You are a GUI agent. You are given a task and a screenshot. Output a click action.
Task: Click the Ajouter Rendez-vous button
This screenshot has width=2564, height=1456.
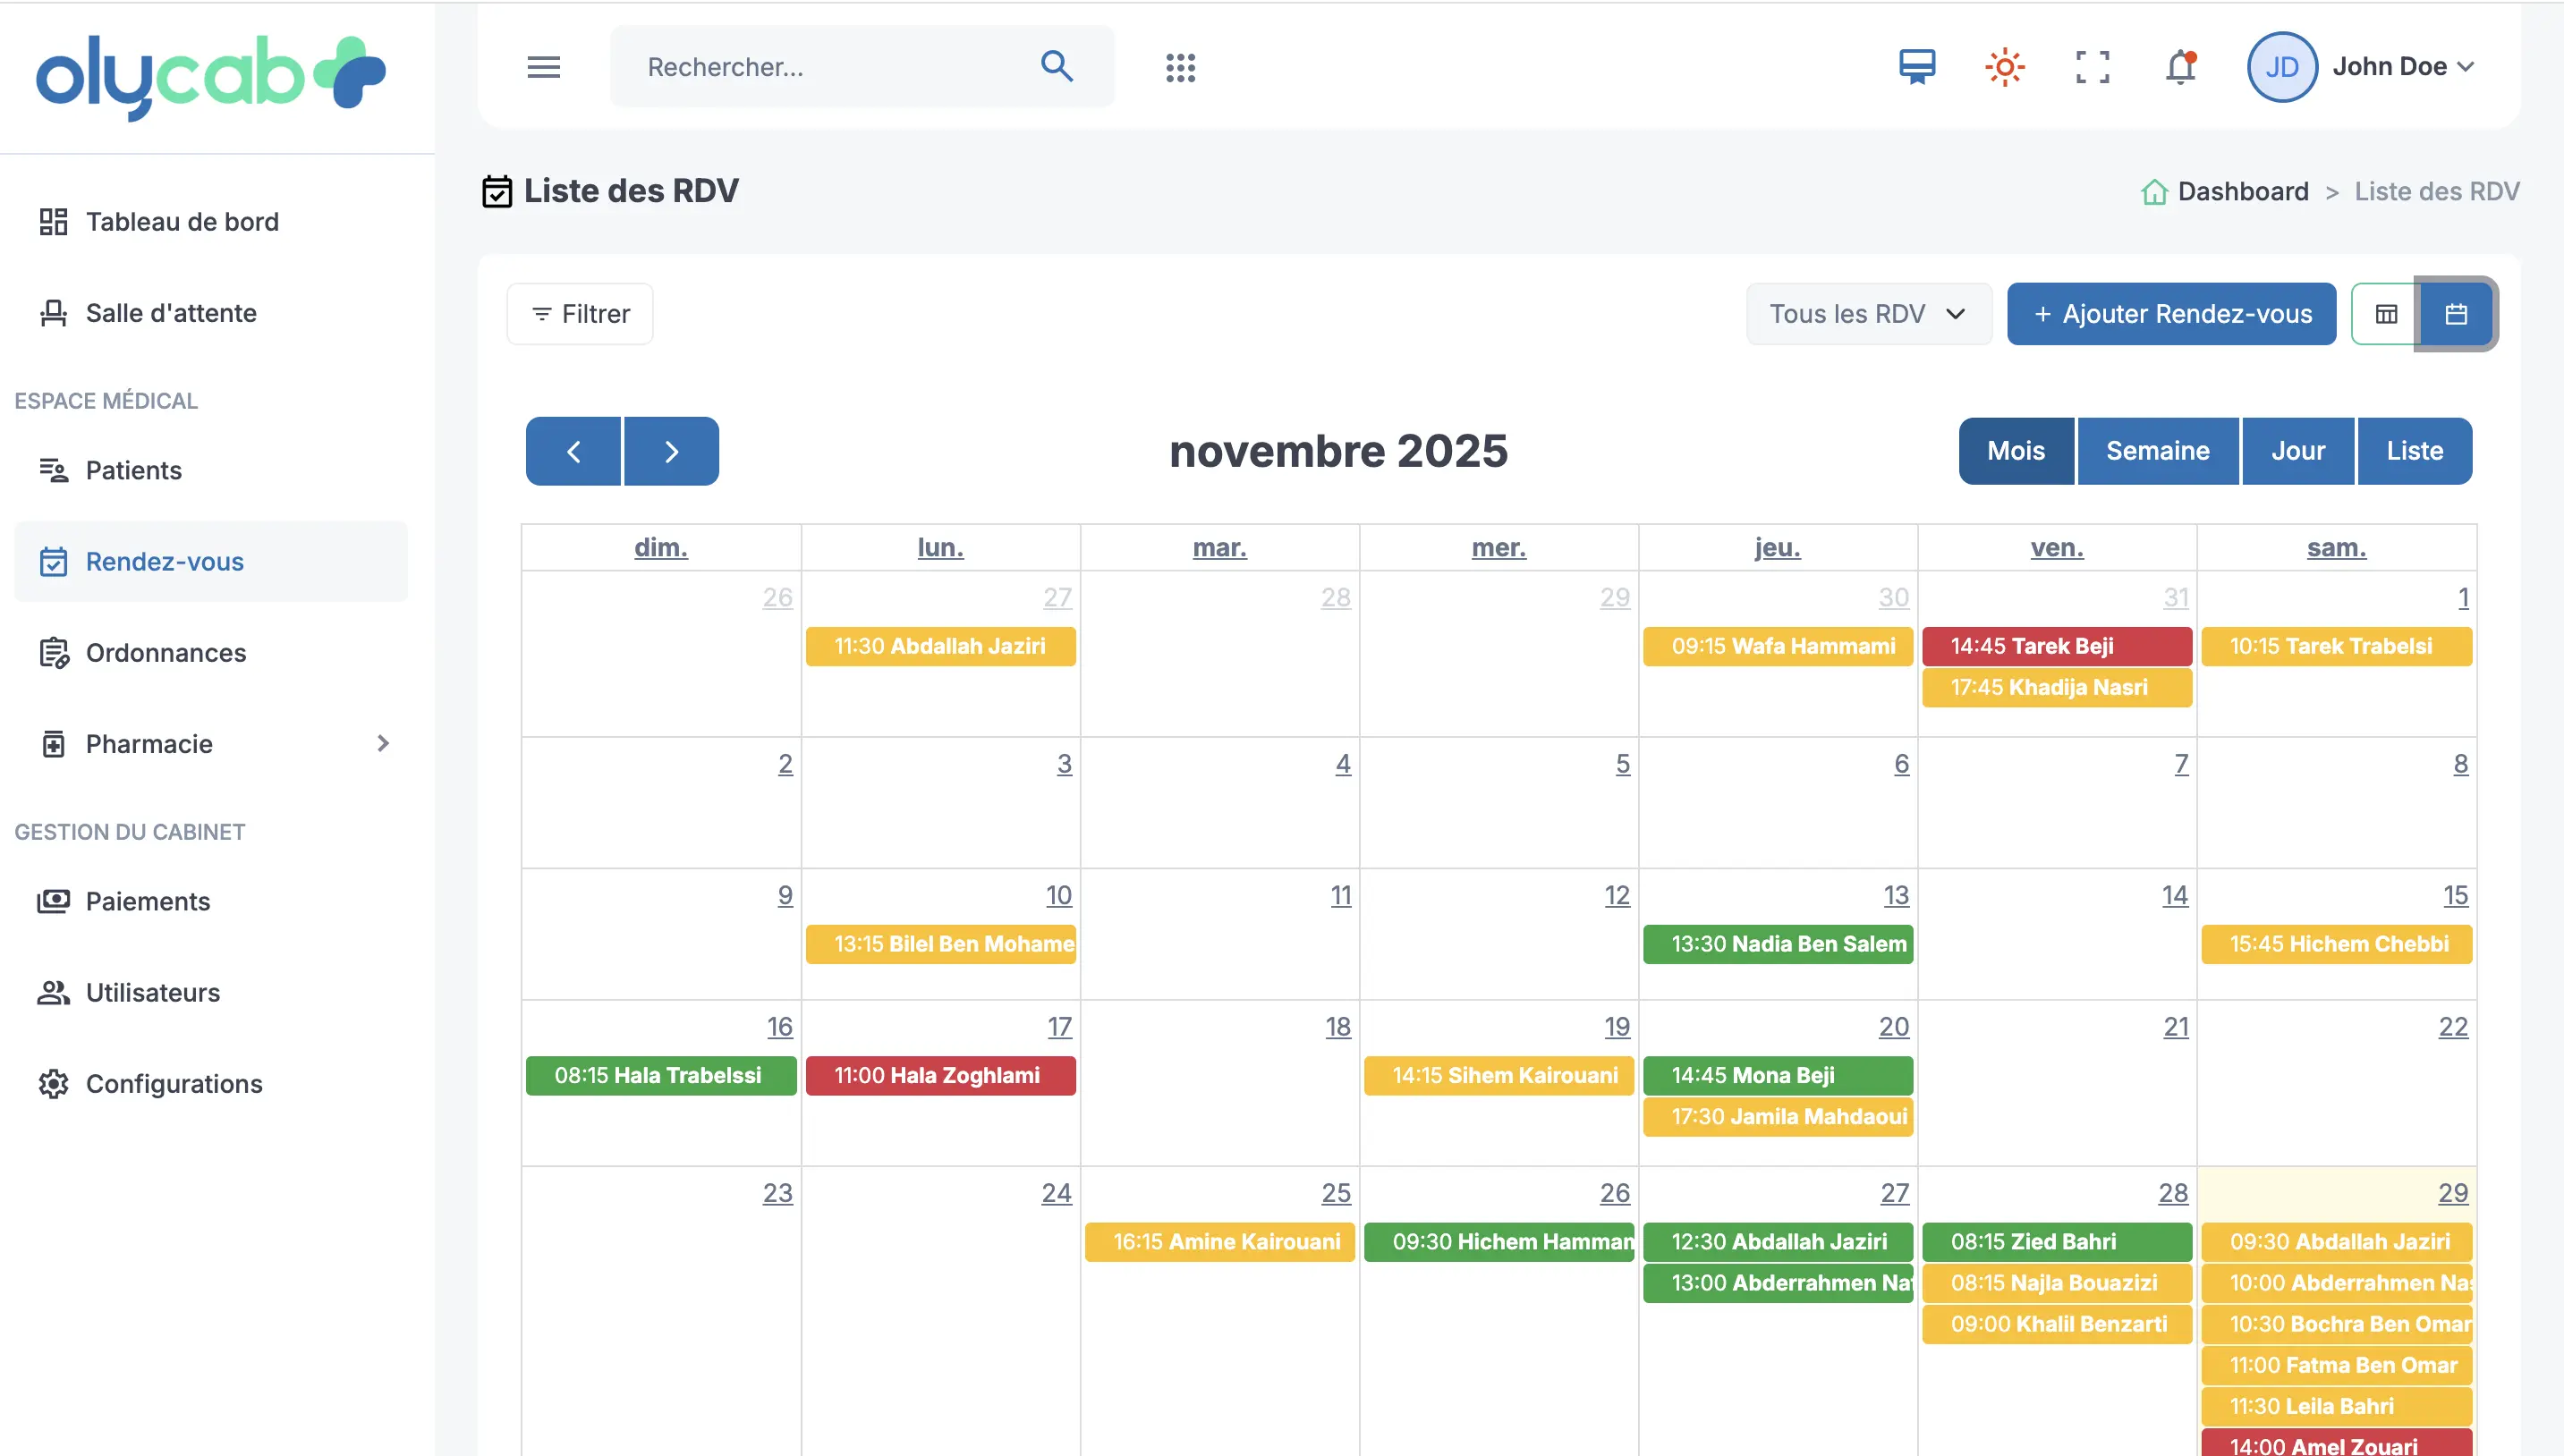pyautogui.click(x=2171, y=314)
